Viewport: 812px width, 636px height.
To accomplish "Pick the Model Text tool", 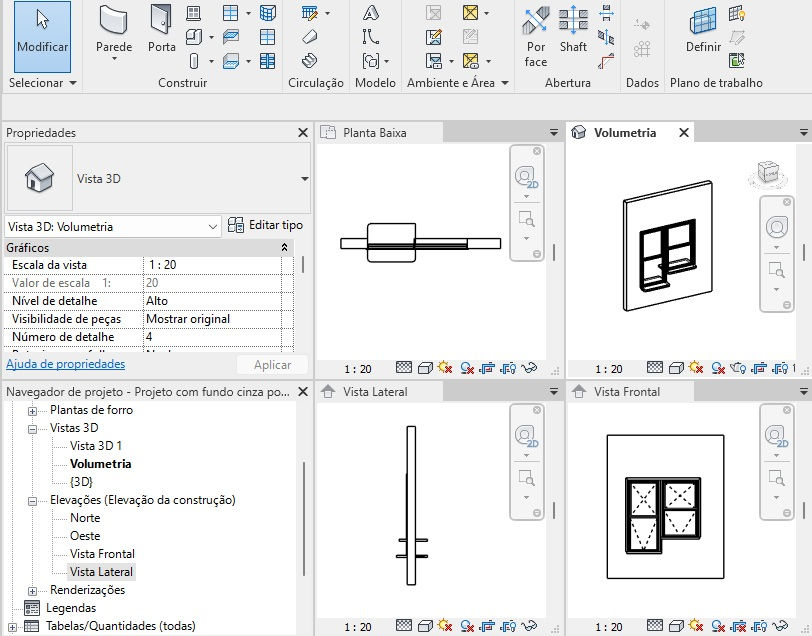I will [371, 12].
